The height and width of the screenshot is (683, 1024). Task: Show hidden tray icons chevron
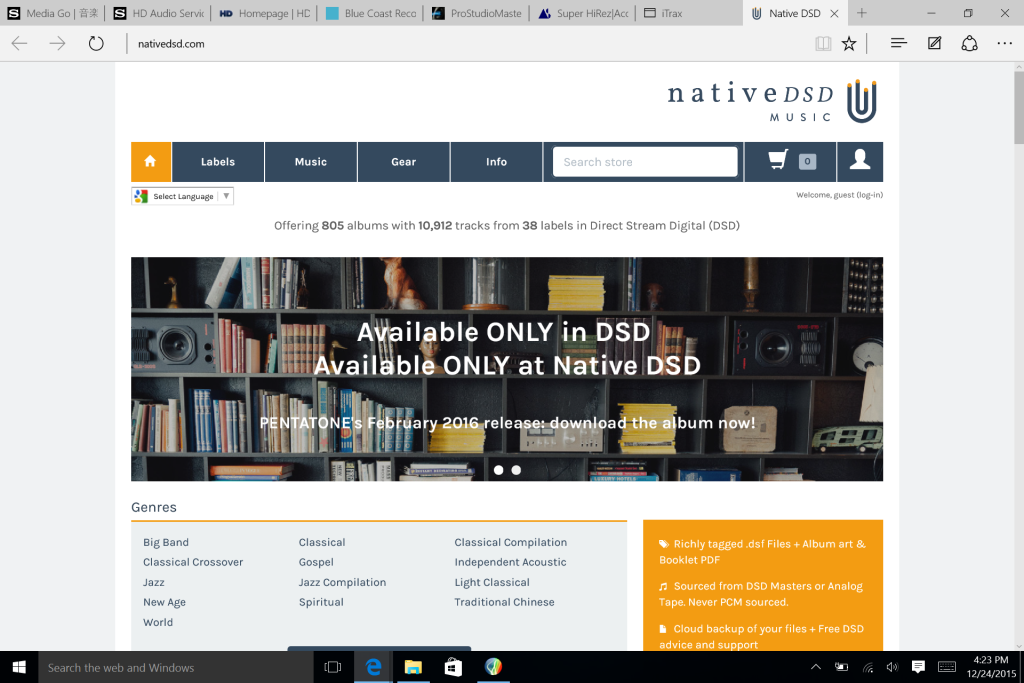[816, 667]
